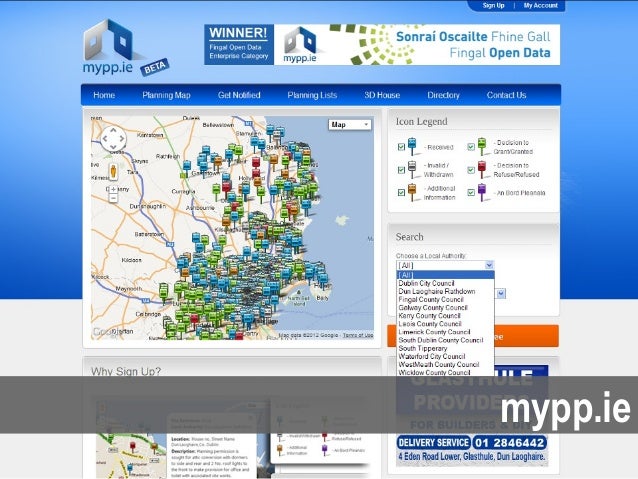638x479 pixels.
Task: Click the Search panel heading
Action: pos(409,237)
